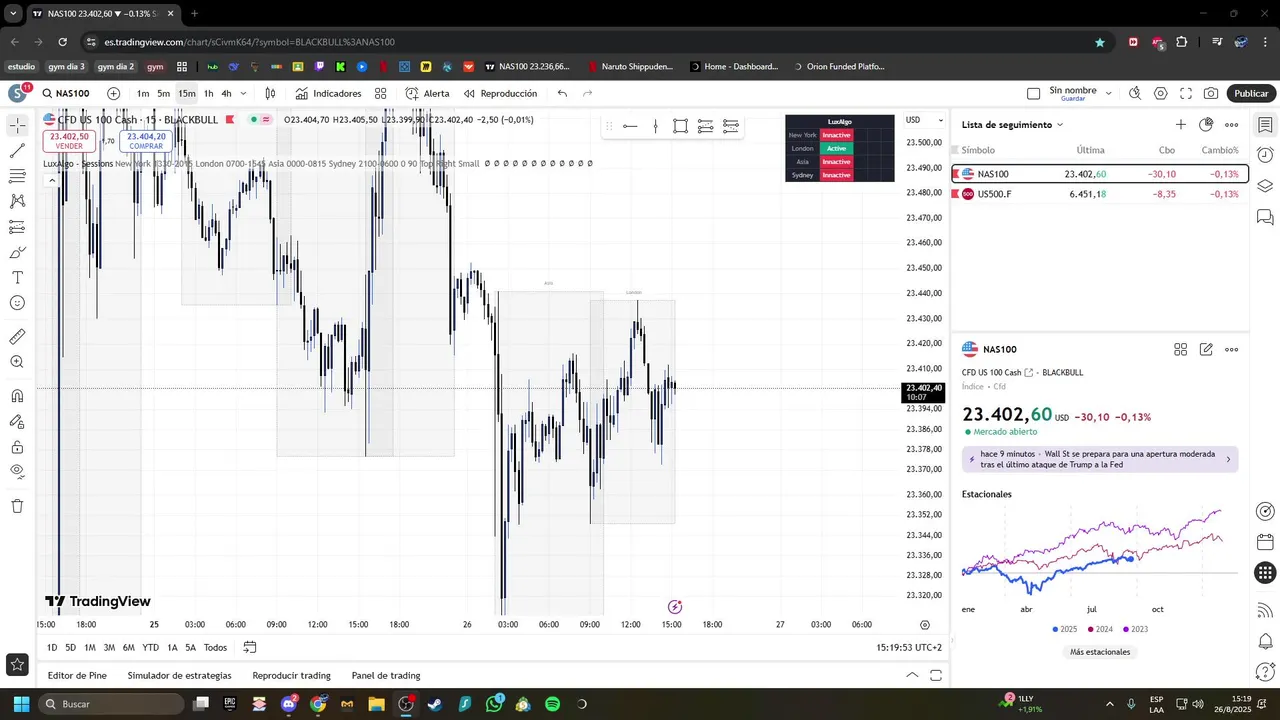Open favorites star toolbar button

tap(17, 664)
